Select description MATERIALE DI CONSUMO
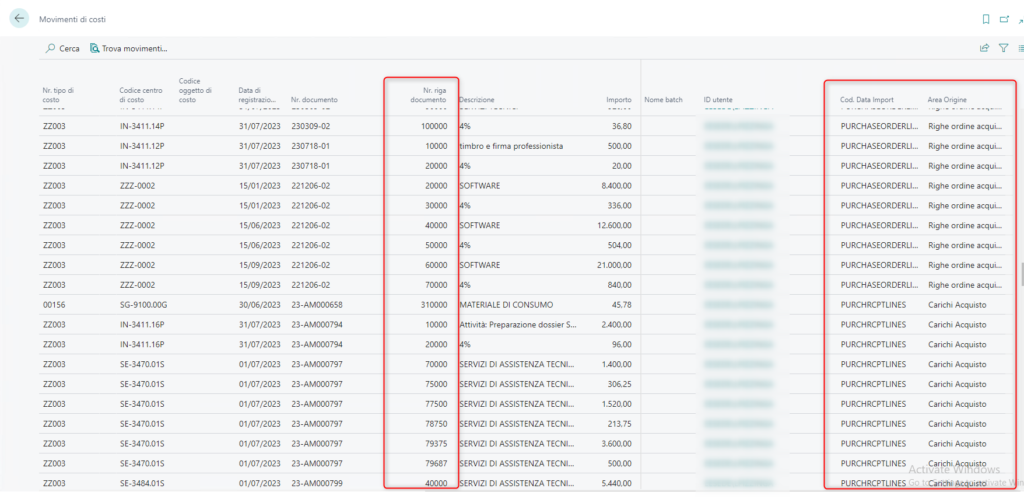Viewport: 1024px width, 499px height. [506, 305]
